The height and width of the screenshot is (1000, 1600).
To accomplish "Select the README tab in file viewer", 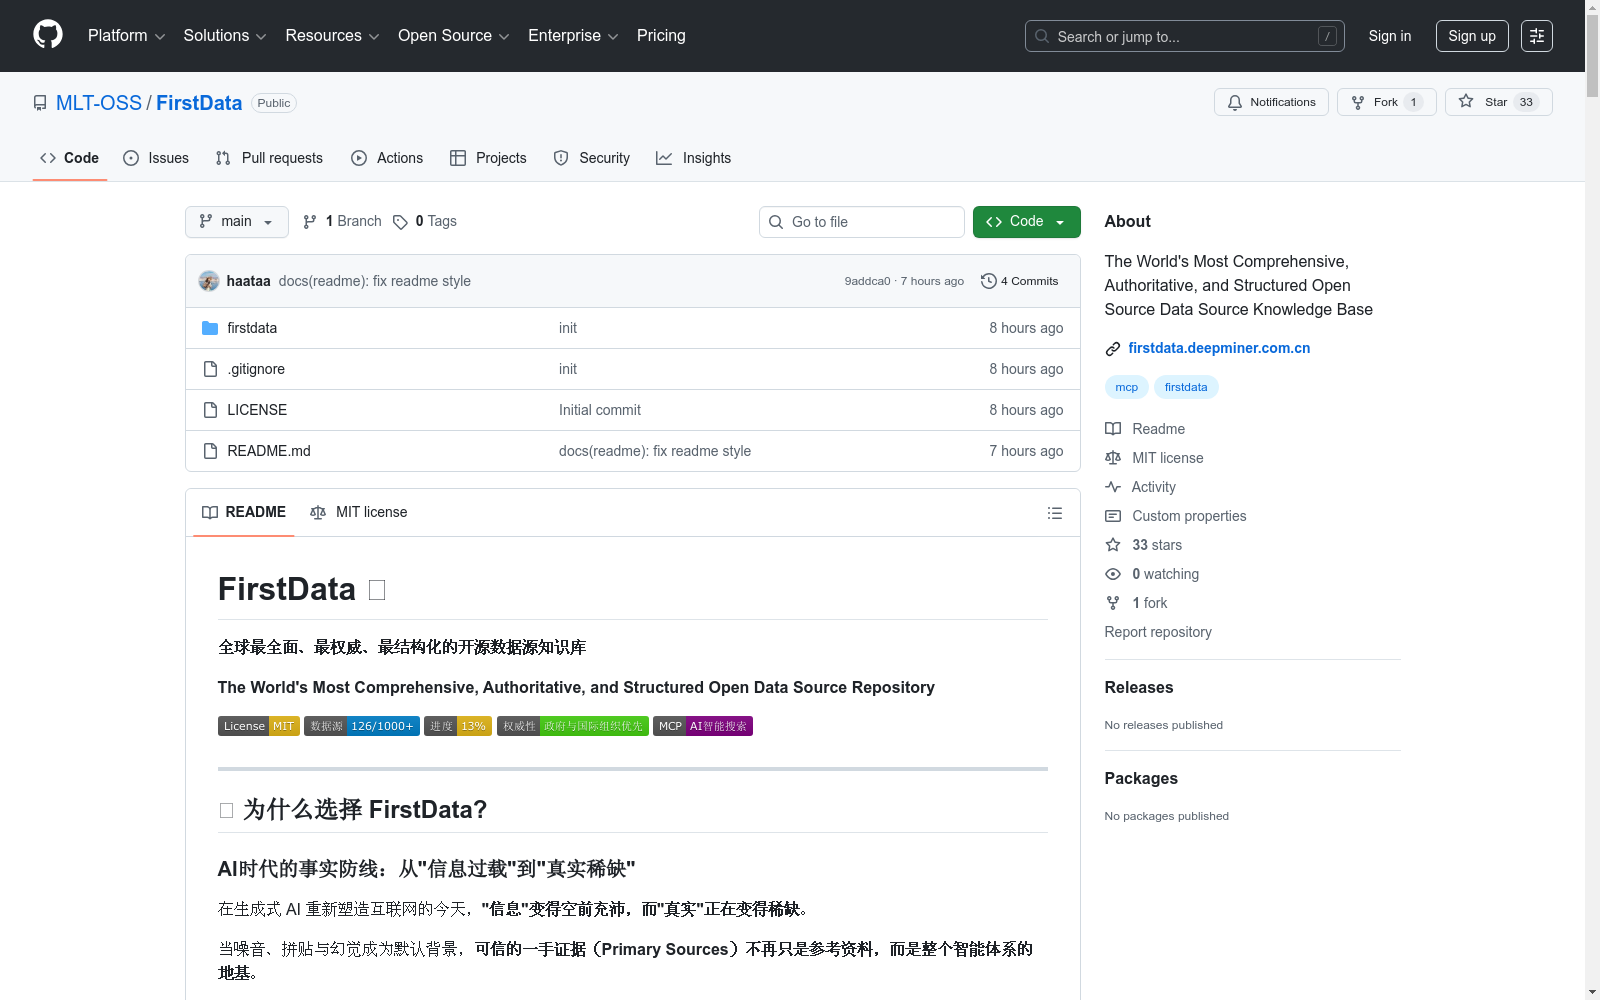I will (244, 513).
